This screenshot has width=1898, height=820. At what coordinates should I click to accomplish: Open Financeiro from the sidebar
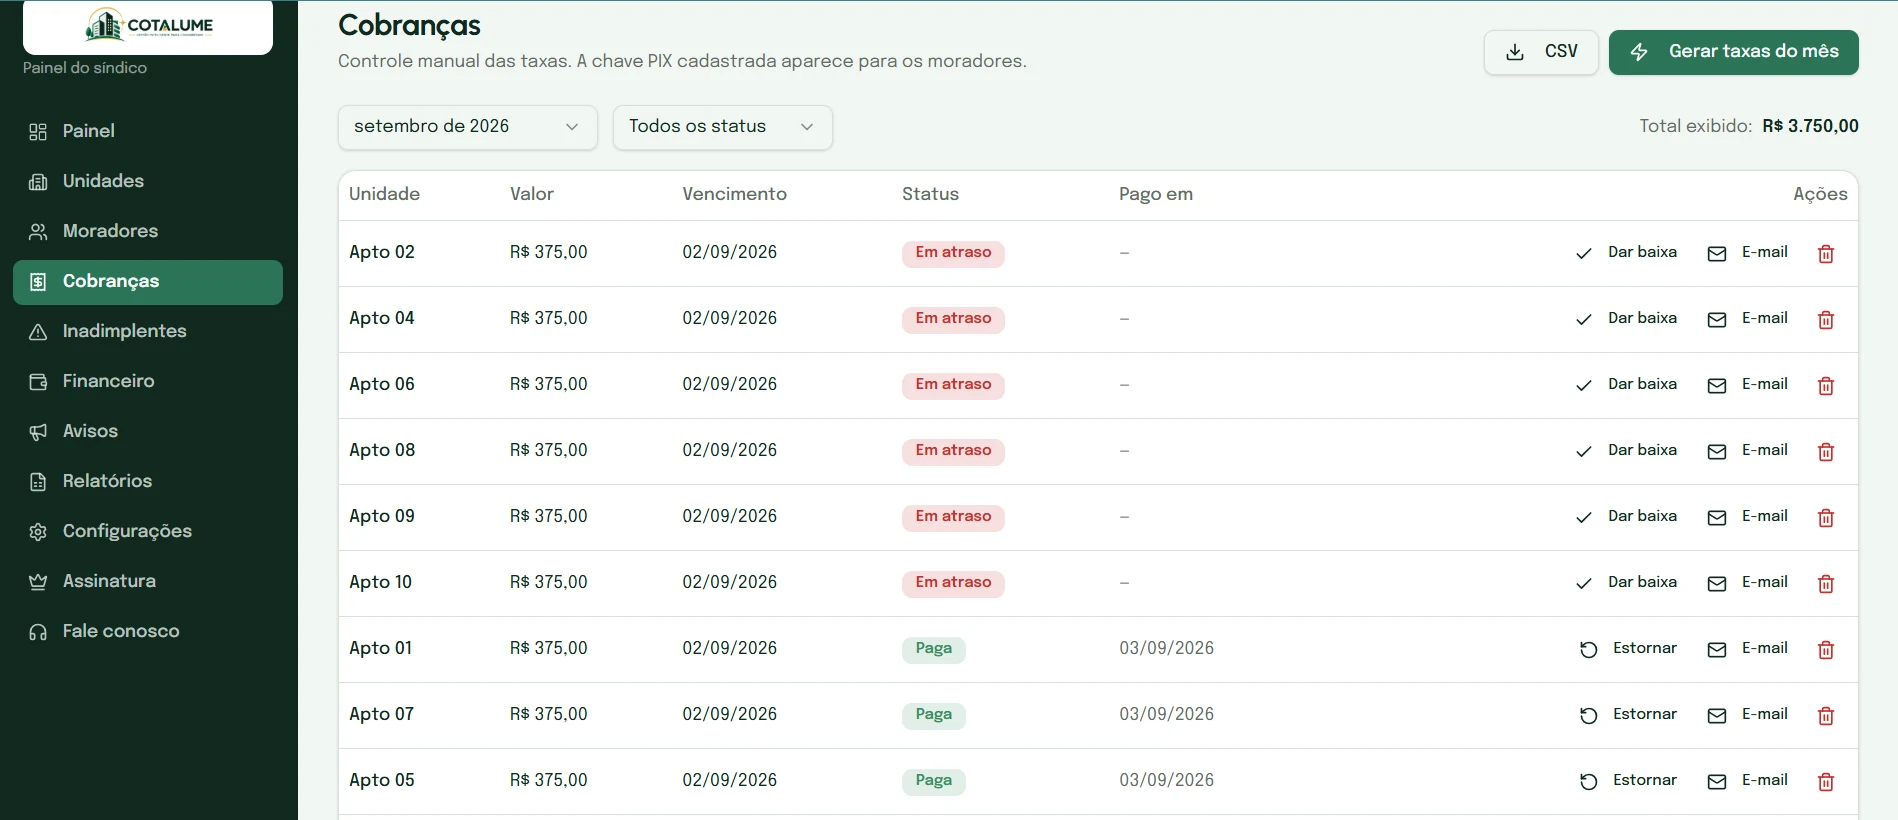(x=148, y=381)
